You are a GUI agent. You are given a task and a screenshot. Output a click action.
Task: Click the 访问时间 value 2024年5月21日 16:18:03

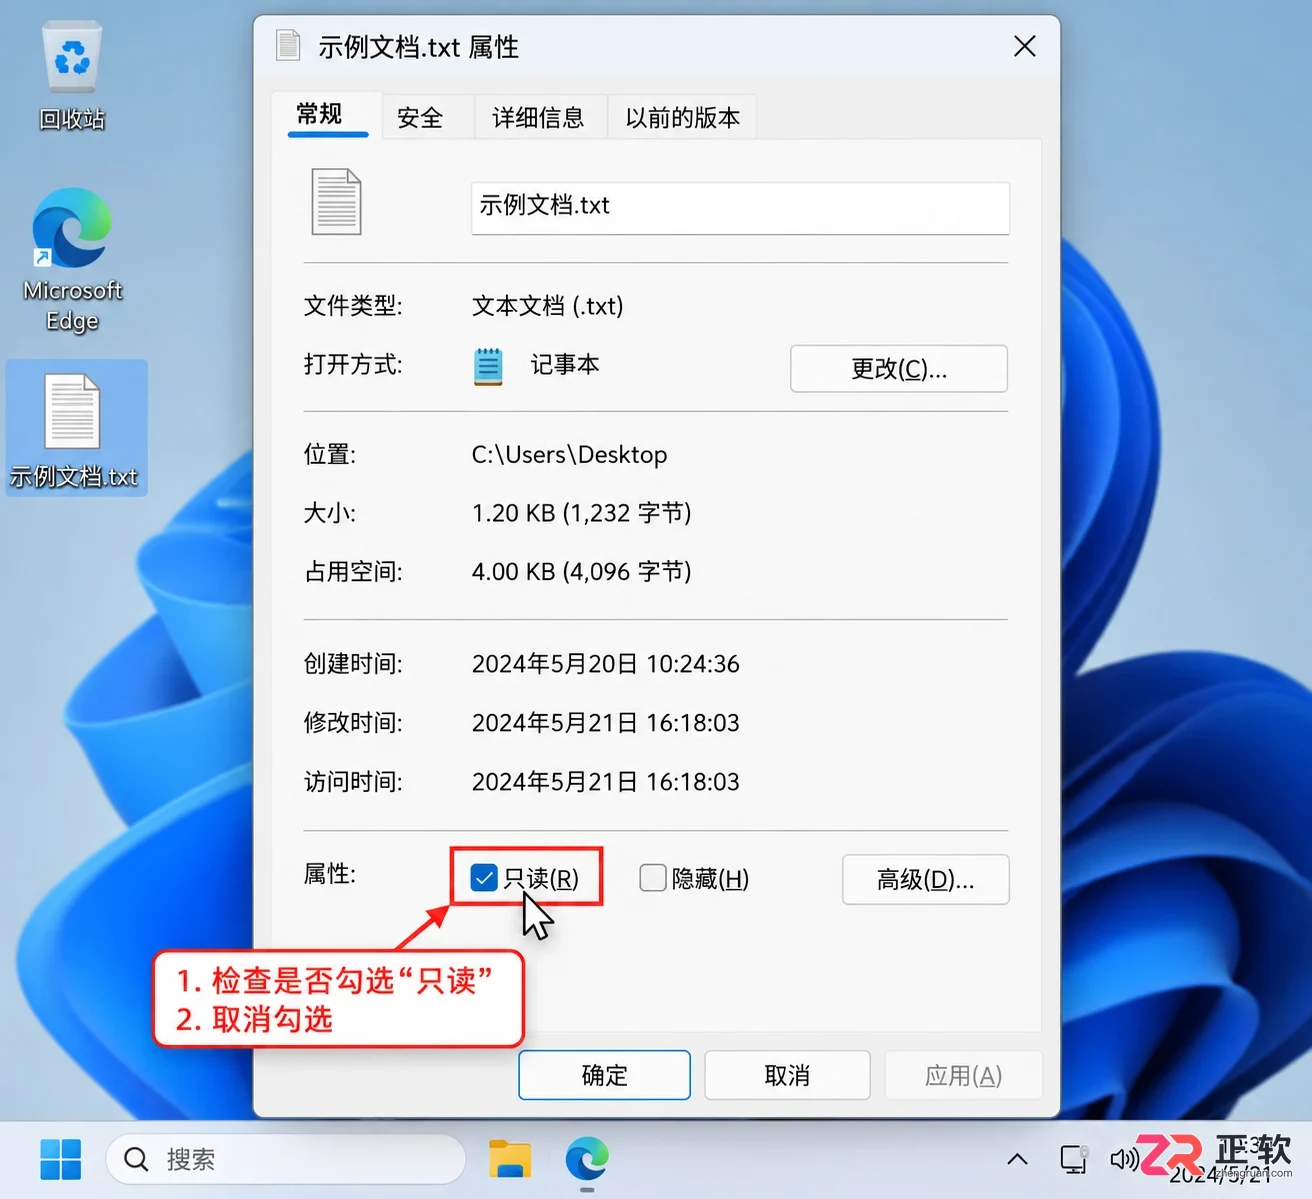(x=606, y=782)
